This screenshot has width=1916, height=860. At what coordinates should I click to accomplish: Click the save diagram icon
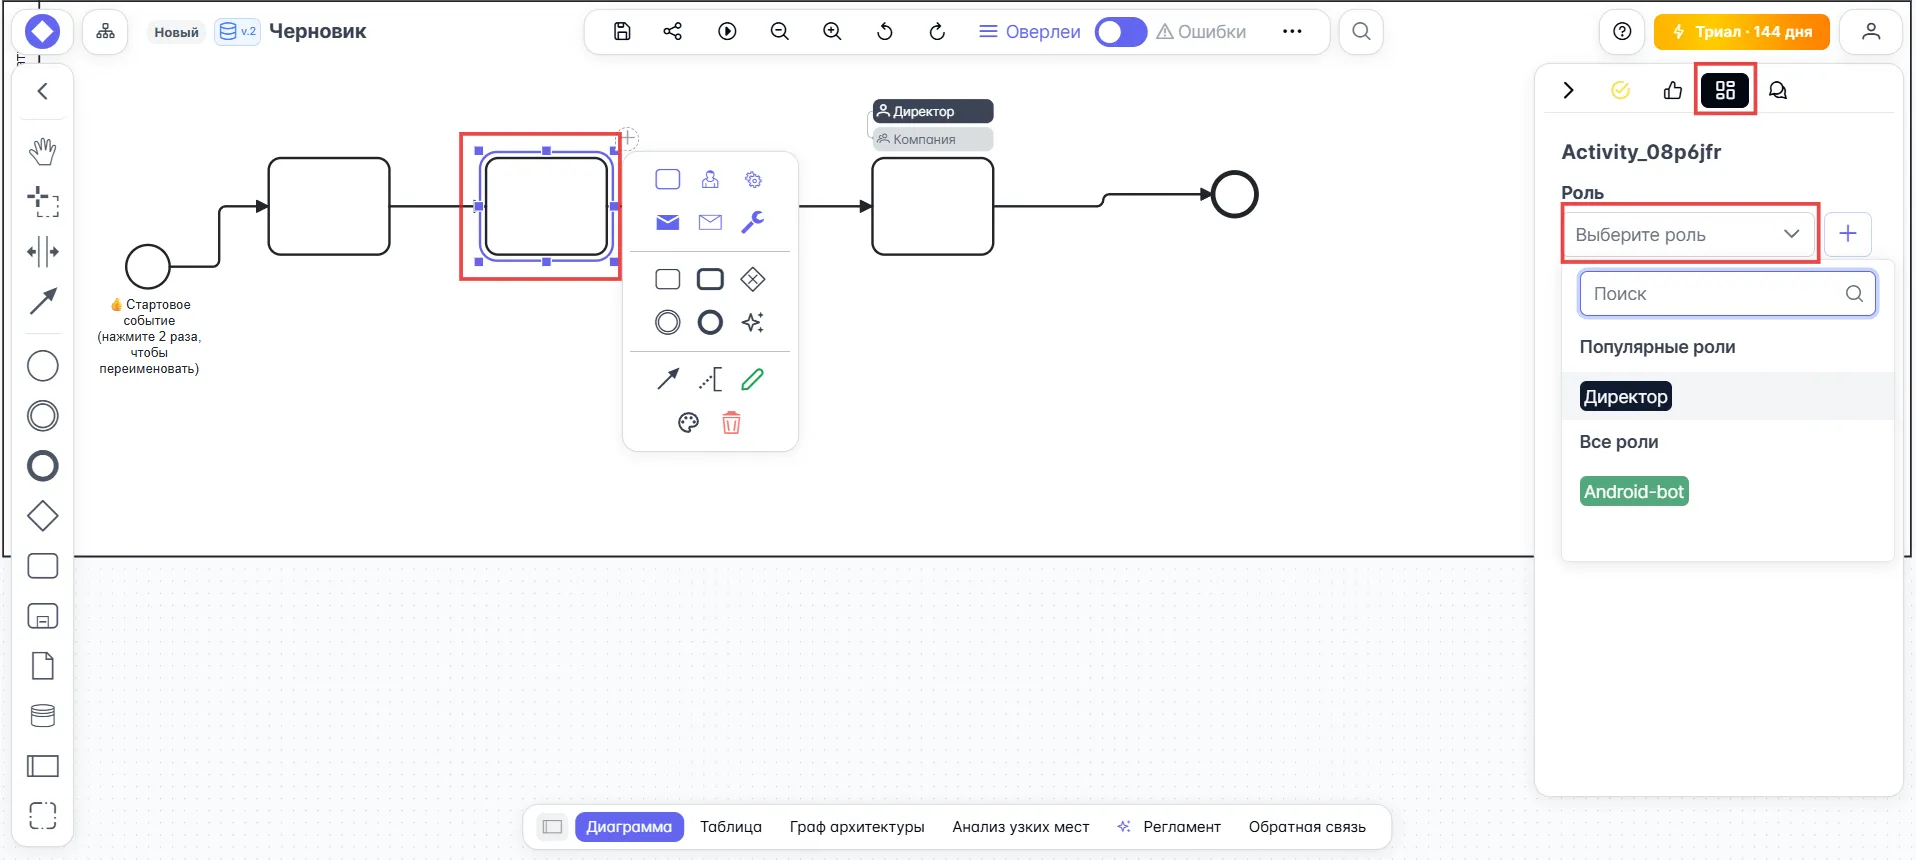point(622,32)
